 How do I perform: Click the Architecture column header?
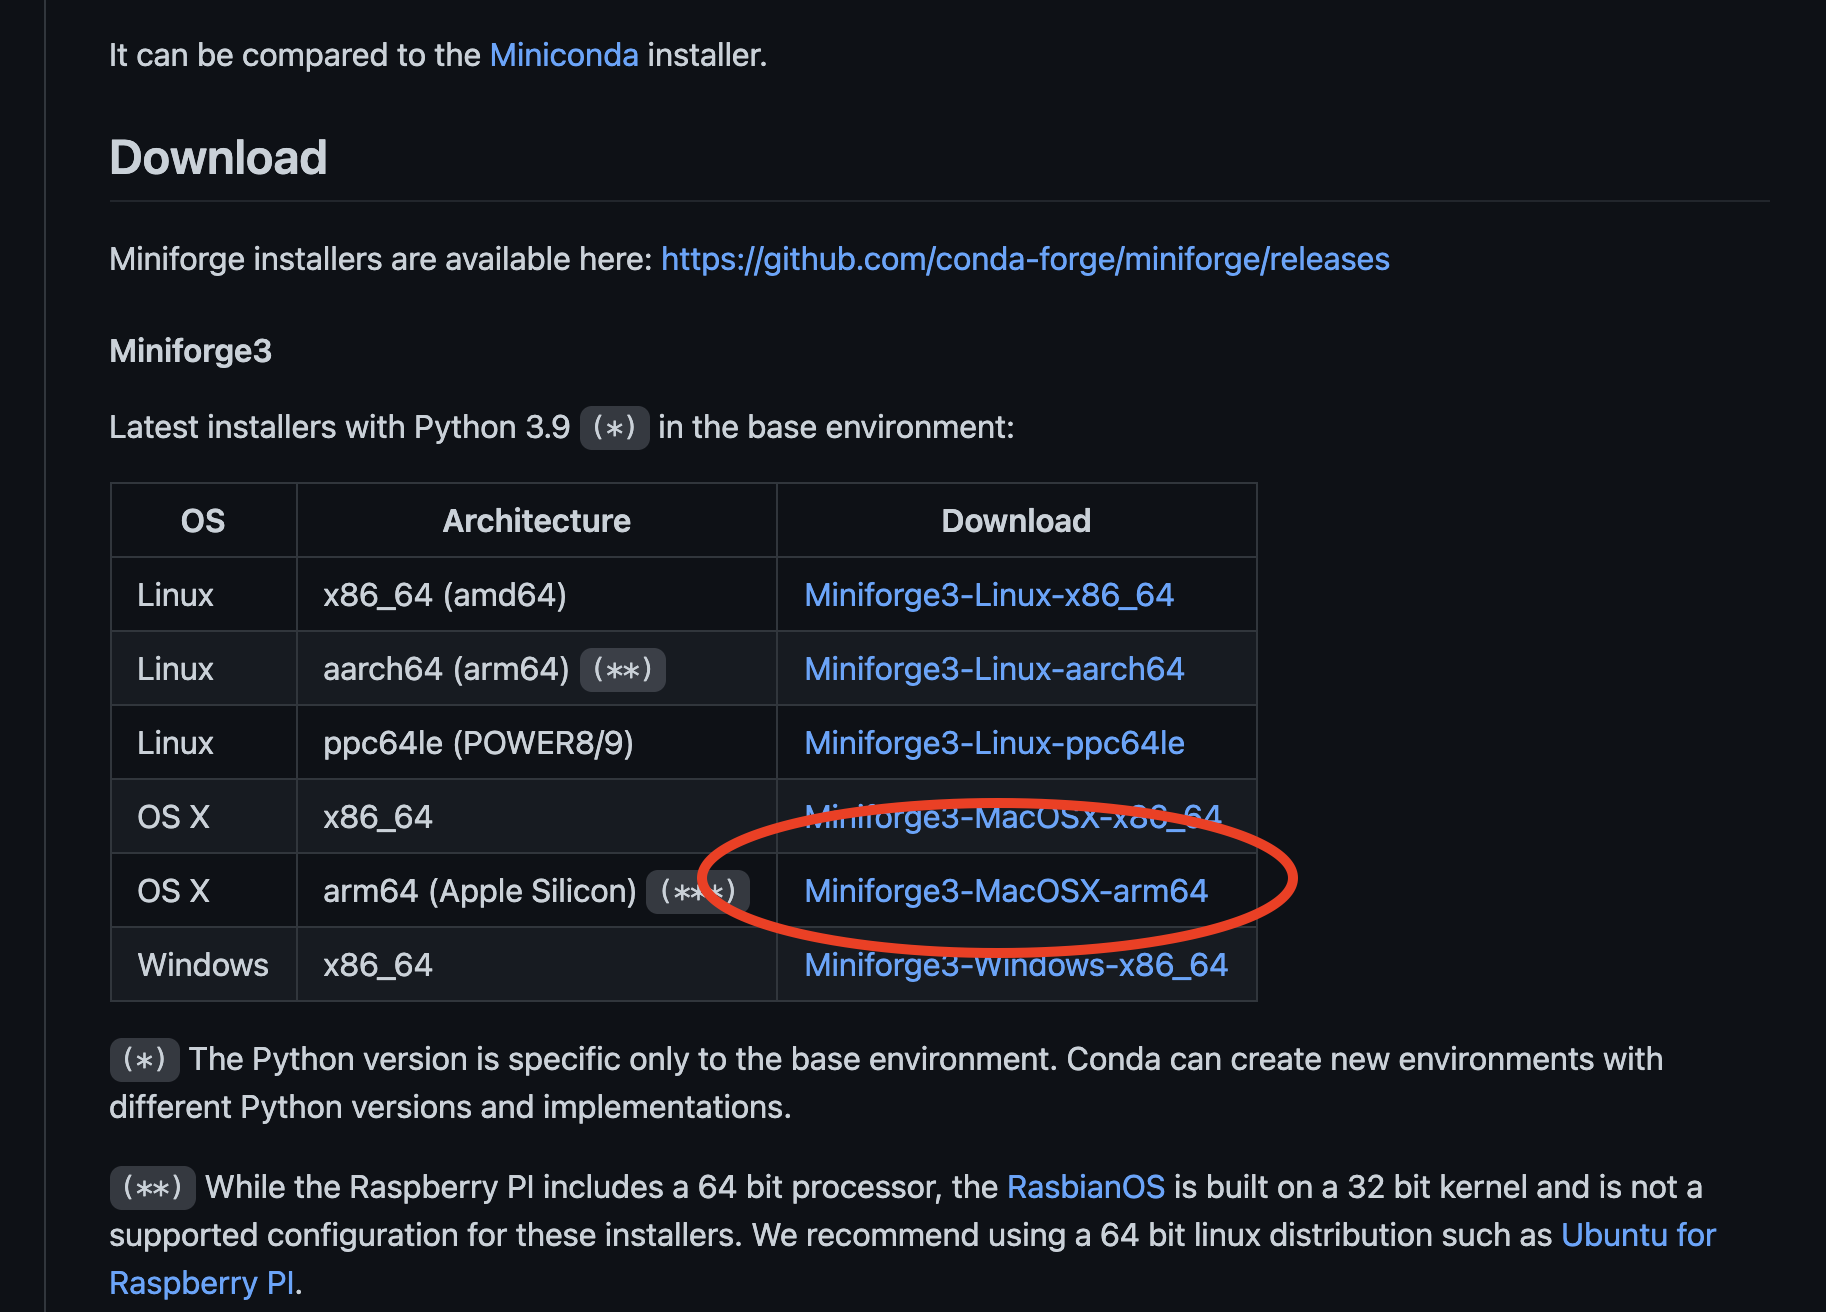(536, 521)
